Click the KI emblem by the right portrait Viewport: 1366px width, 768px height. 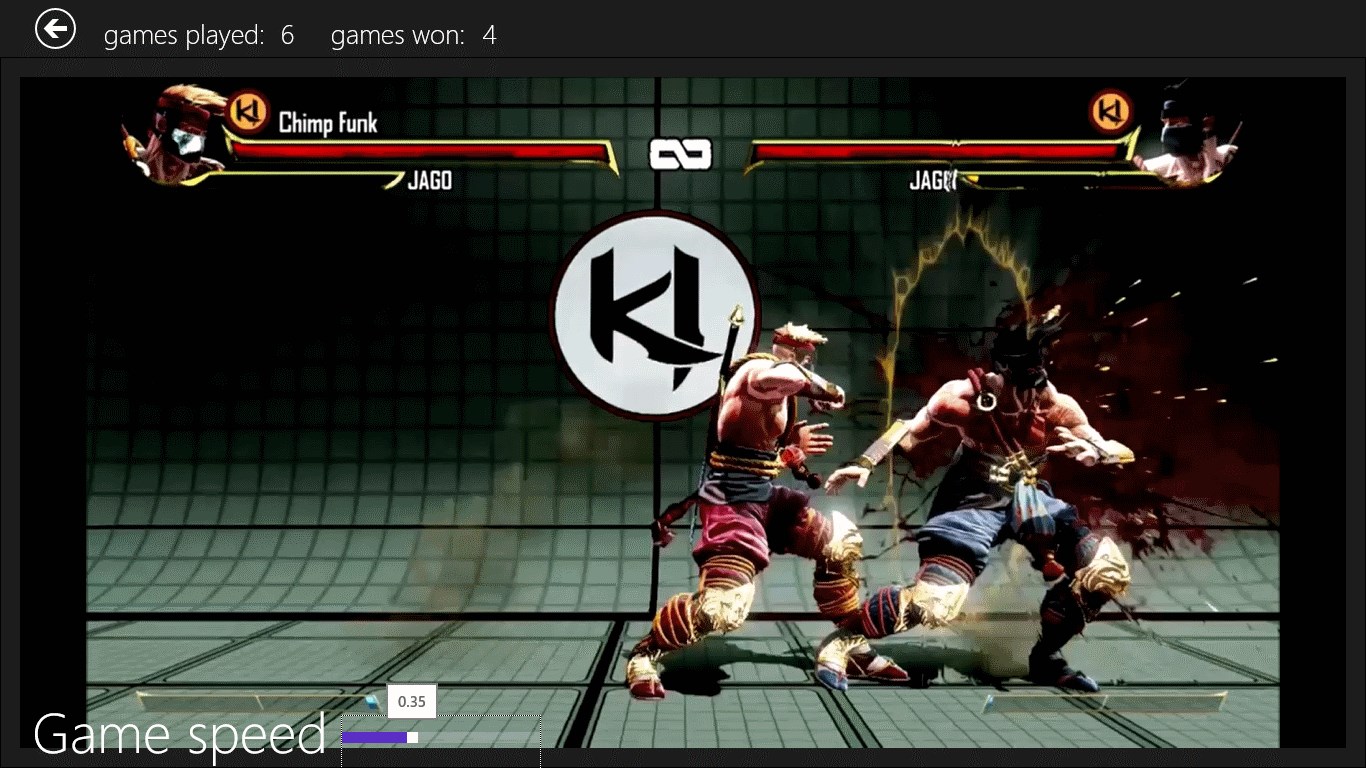[1110, 111]
